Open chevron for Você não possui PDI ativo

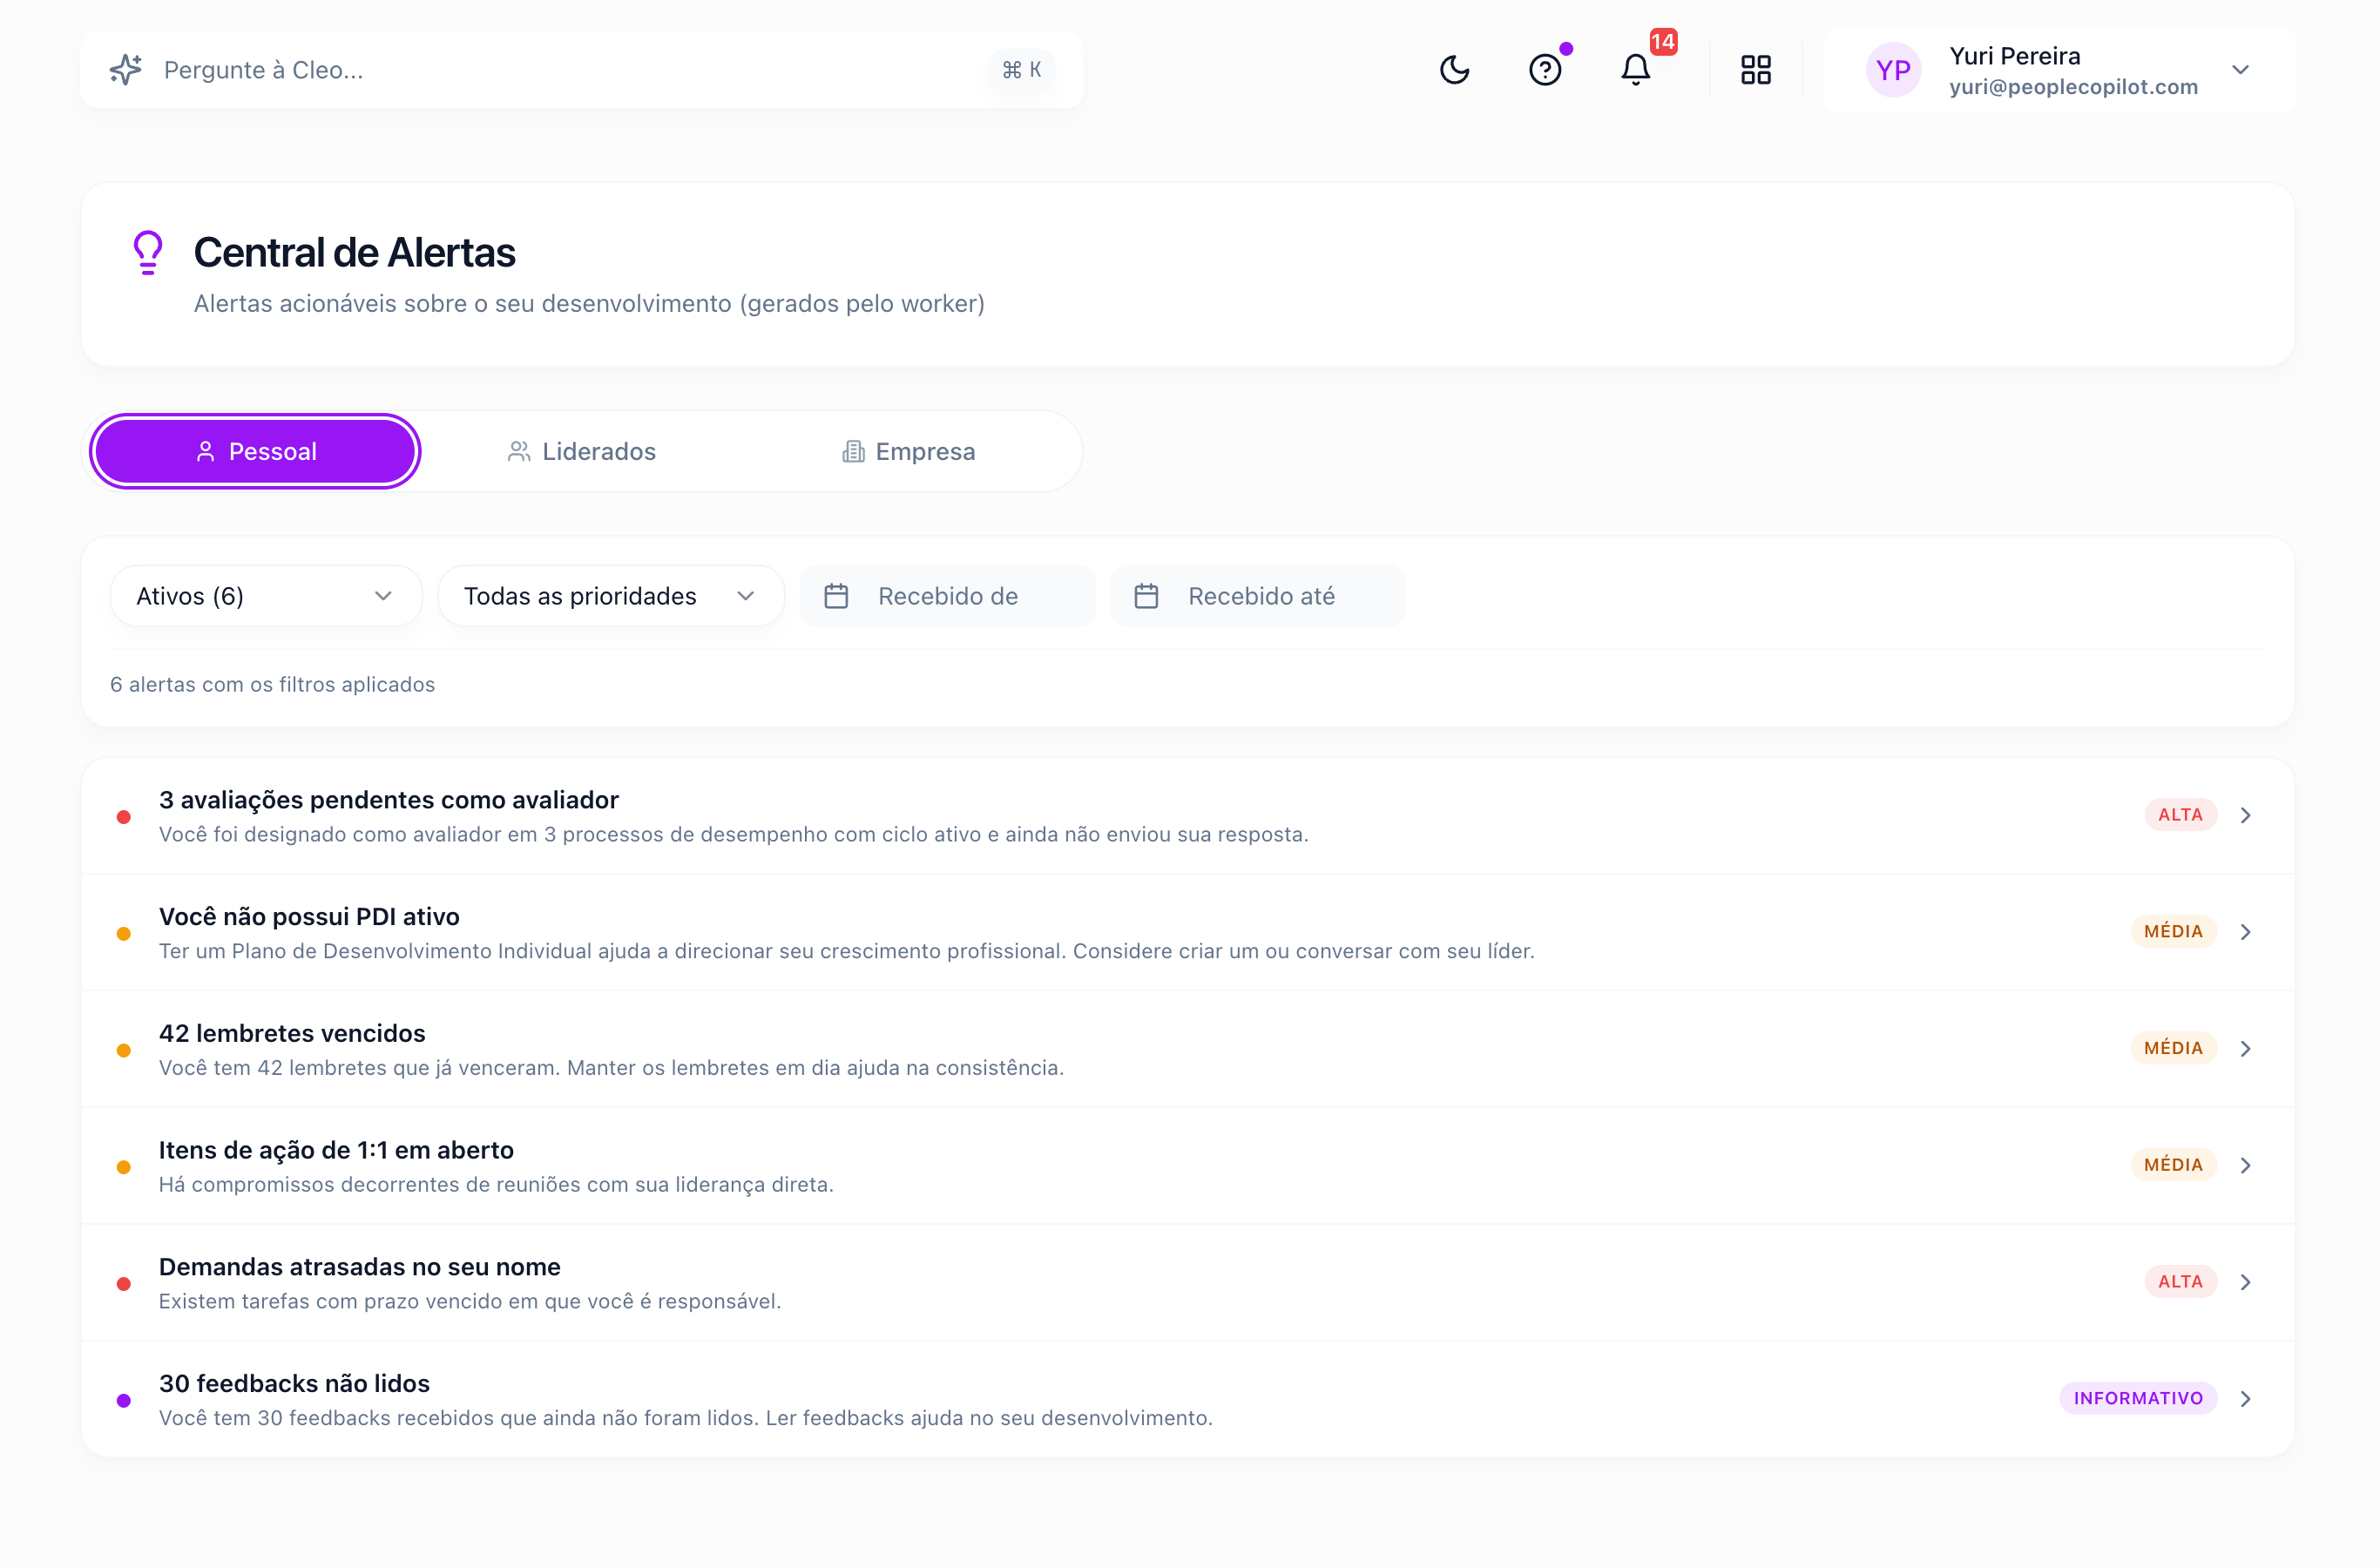pyautogui.click(x=2245, y=932)
